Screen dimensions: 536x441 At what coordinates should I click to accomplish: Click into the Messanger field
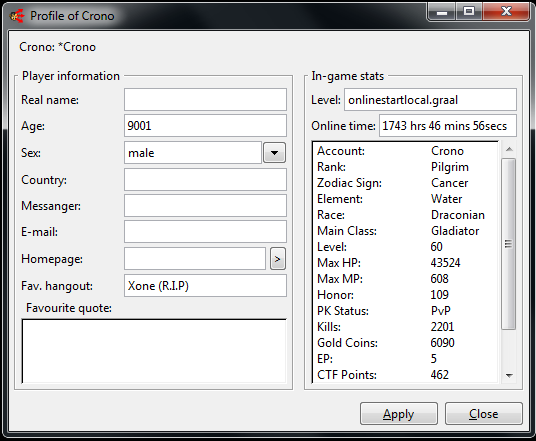pos(205,205)
